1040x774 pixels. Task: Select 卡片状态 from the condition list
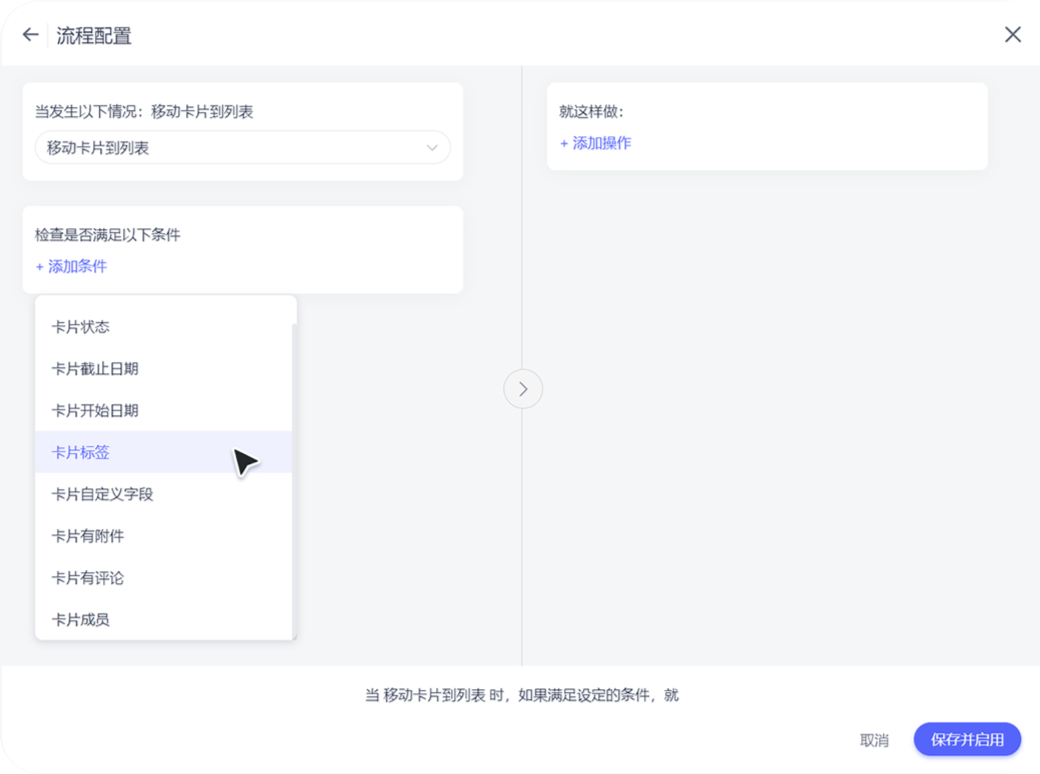pyautogui.click(x=80, y=327)
